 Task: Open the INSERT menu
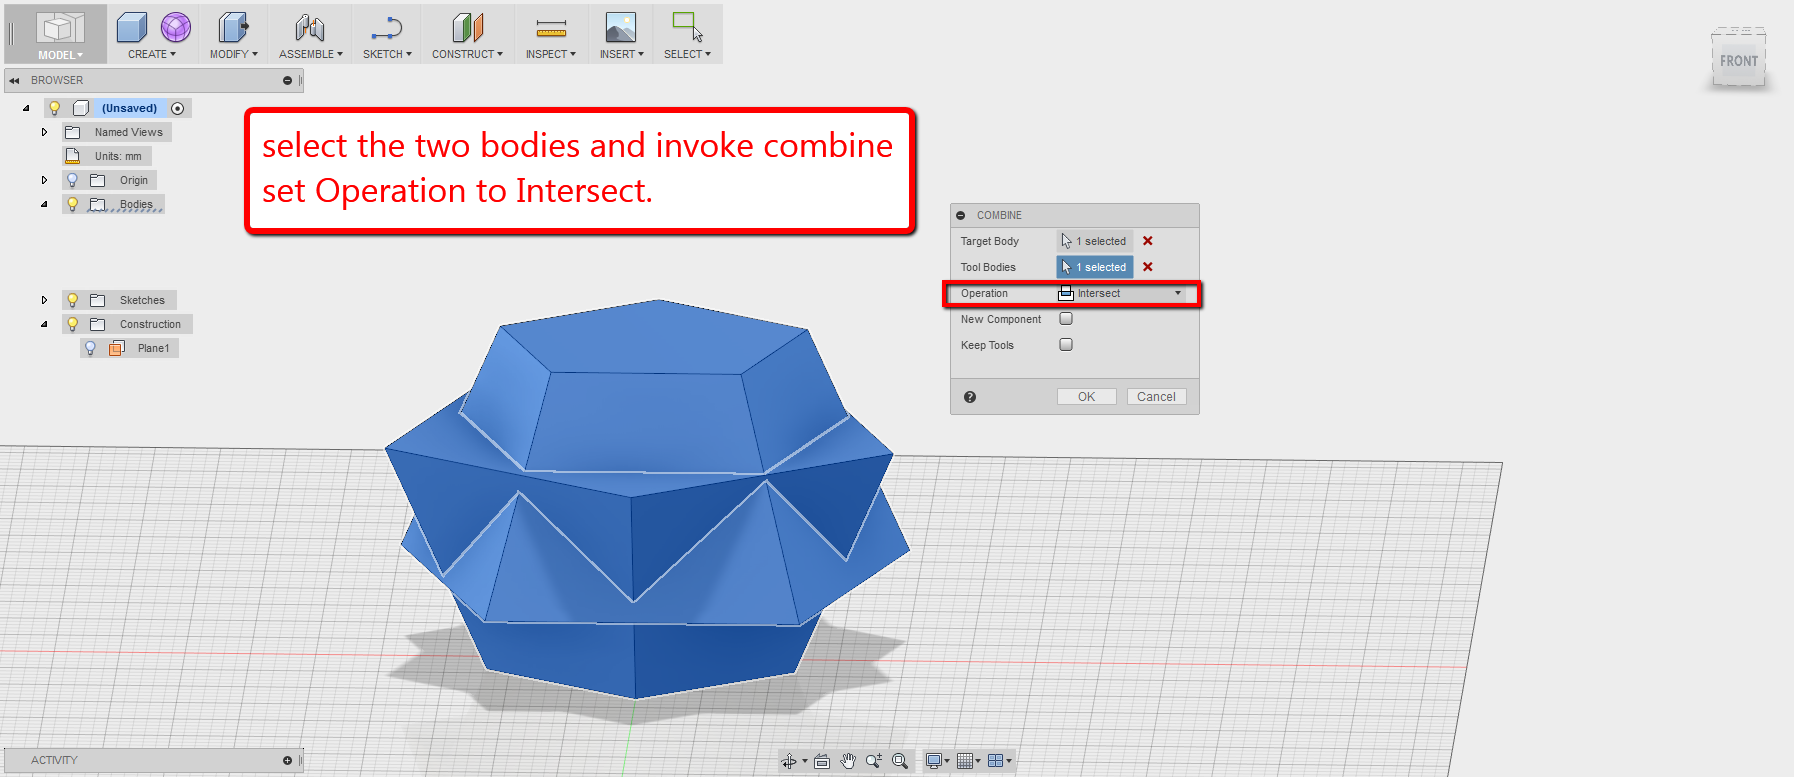click(622, 54)
